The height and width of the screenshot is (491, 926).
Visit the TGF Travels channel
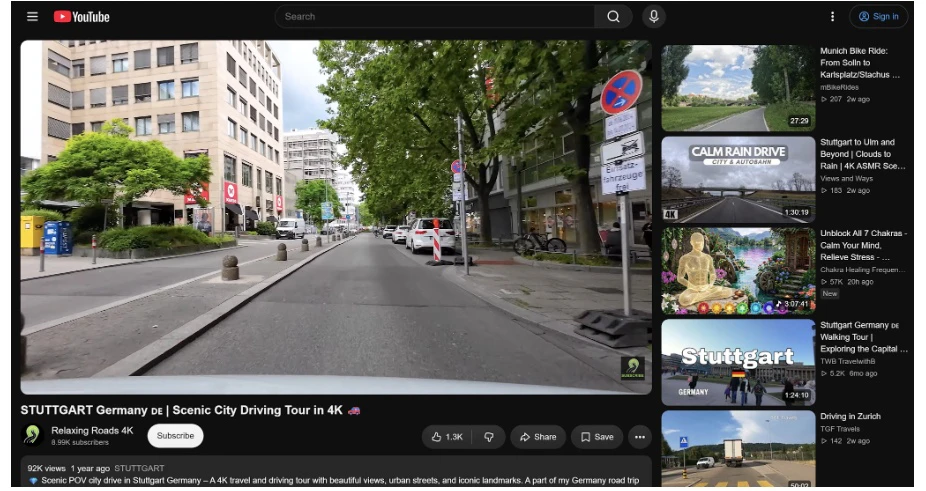[840, 429]
